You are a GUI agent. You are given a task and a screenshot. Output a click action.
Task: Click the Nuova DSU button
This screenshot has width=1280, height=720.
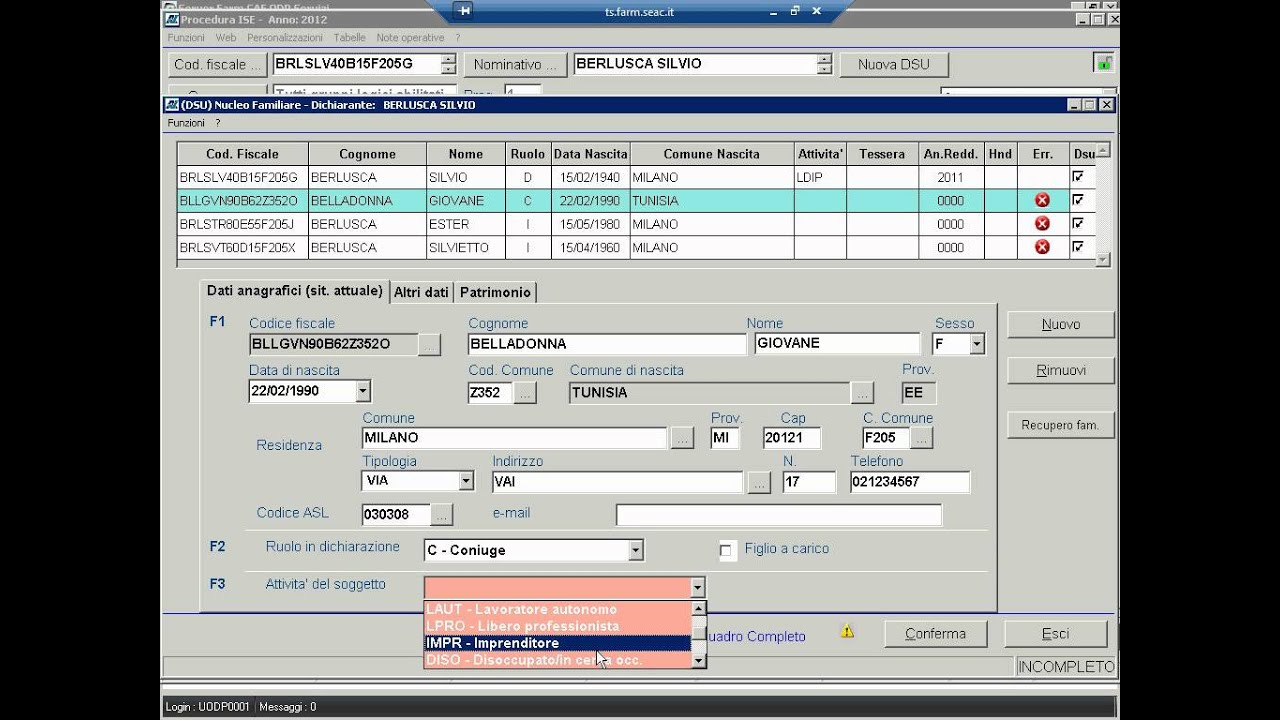[x=893, y=64]
